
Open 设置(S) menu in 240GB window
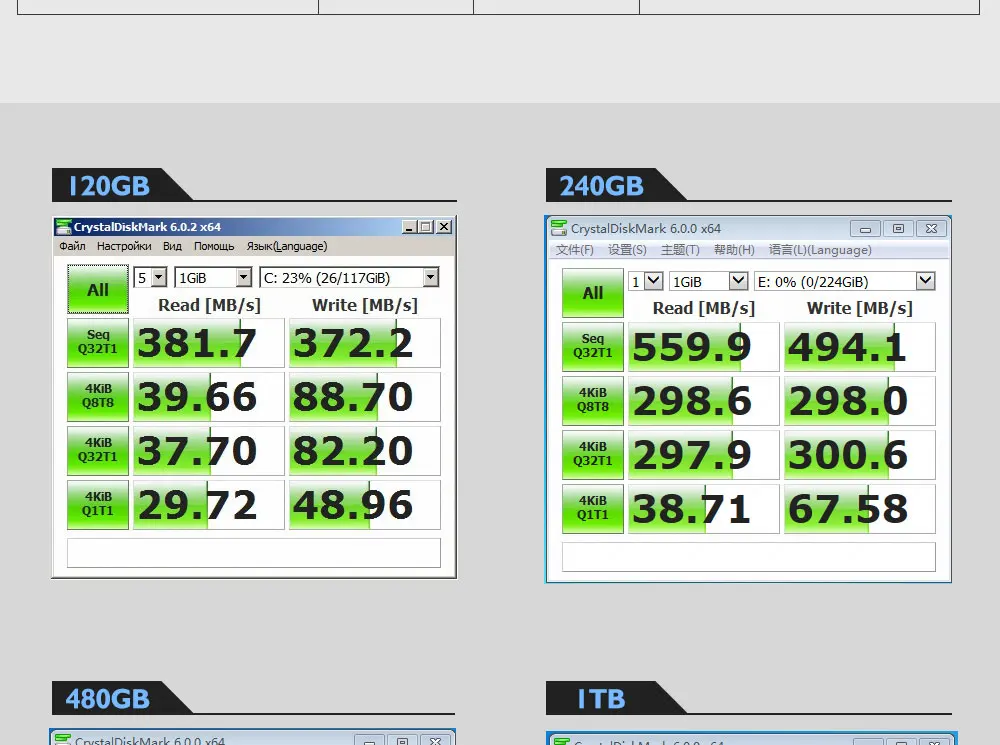[627, 250]
